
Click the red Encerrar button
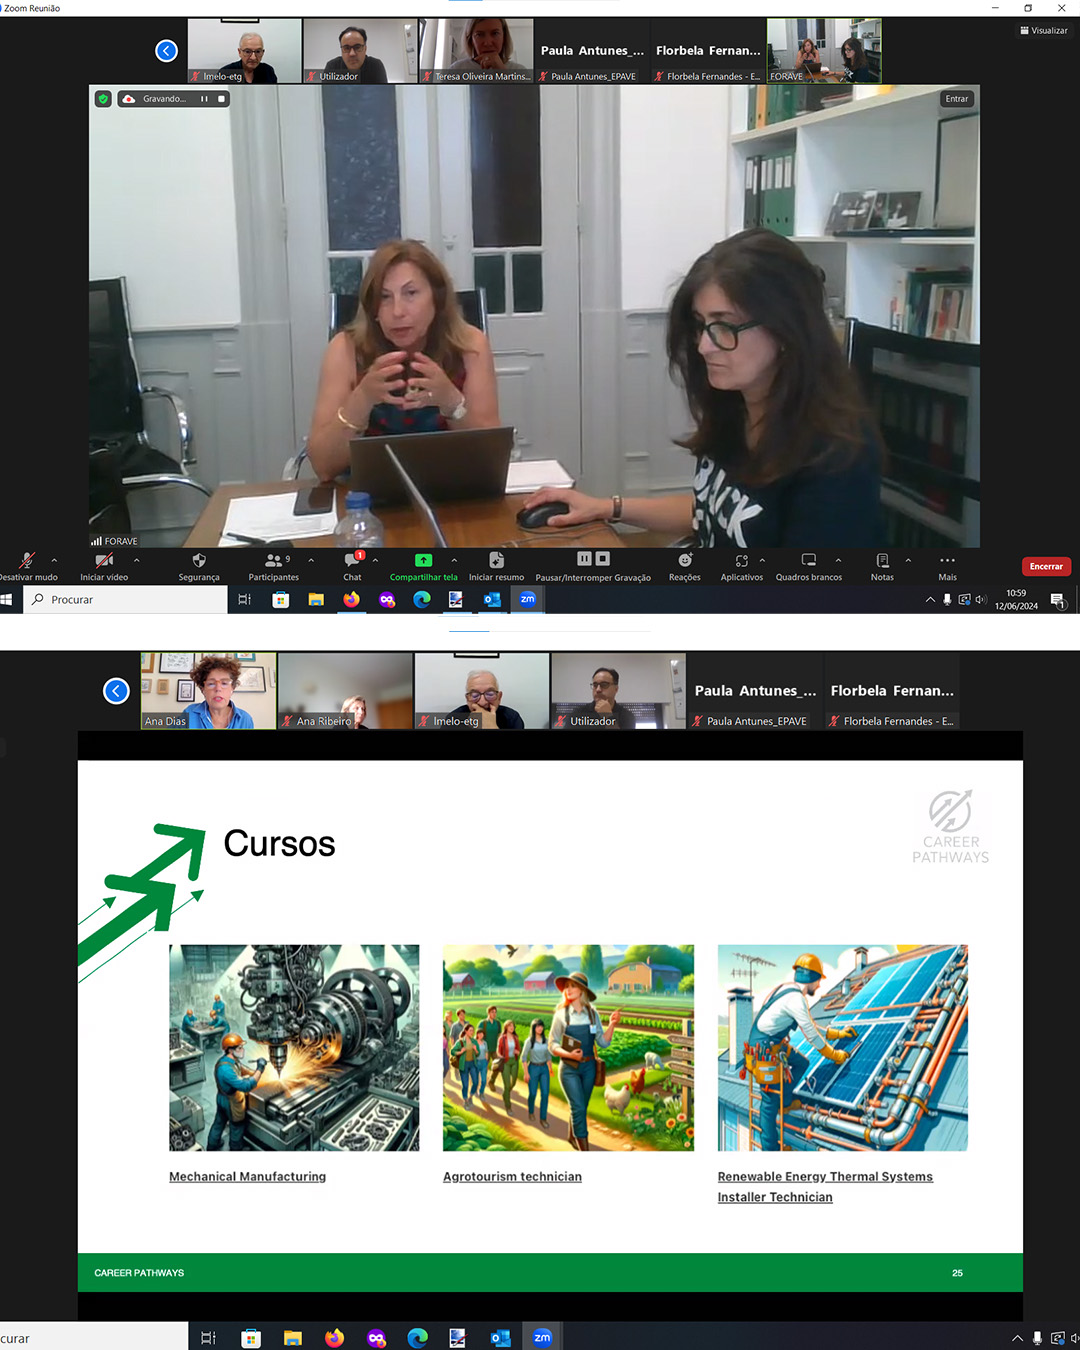1046,567
